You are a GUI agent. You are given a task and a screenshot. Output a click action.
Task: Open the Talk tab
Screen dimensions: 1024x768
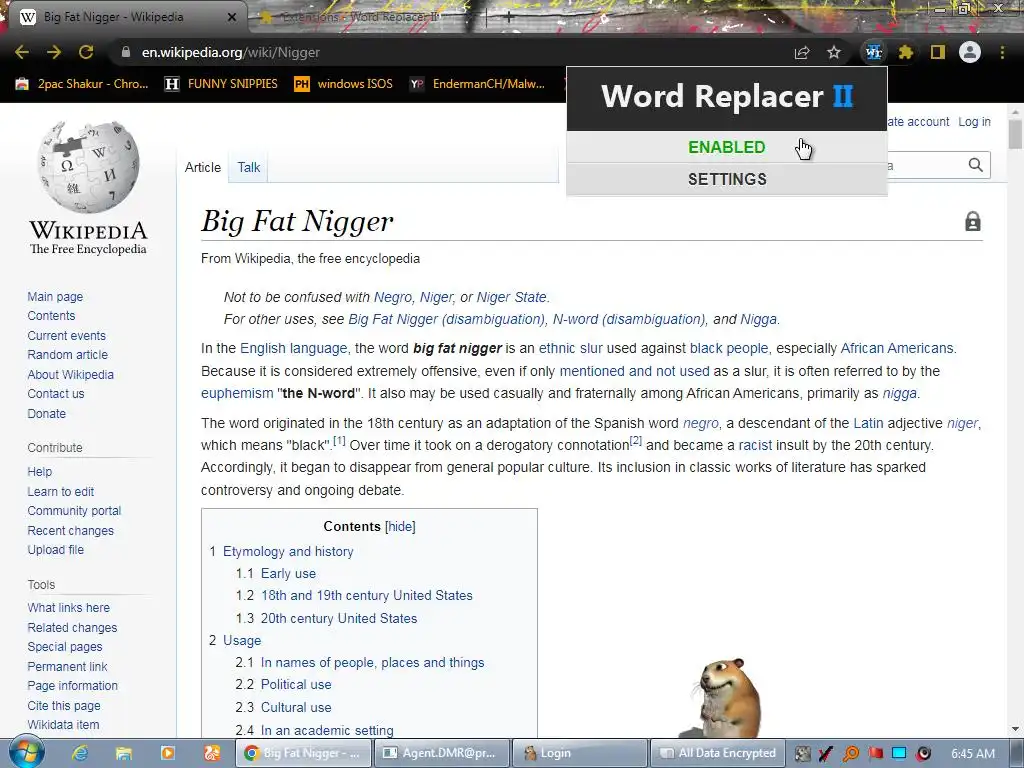[x=248, y=167]
